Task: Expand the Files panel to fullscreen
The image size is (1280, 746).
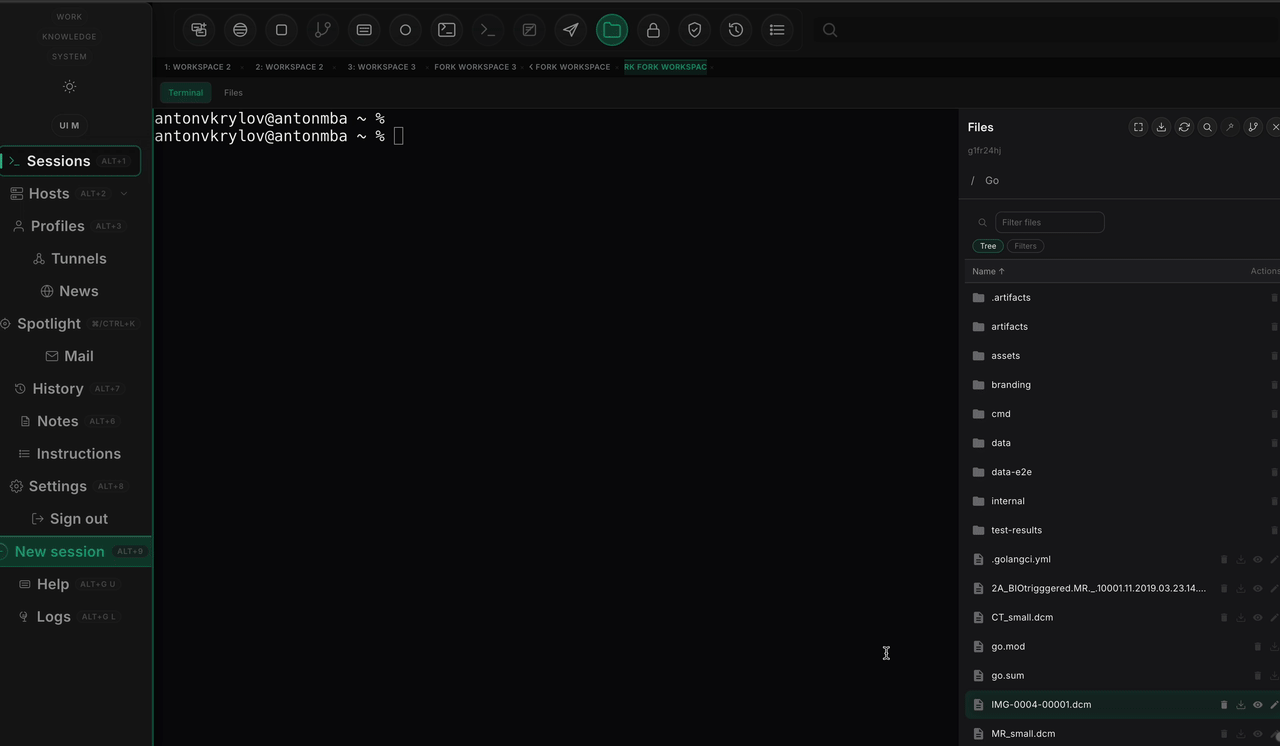Action: pos(1138,127)
